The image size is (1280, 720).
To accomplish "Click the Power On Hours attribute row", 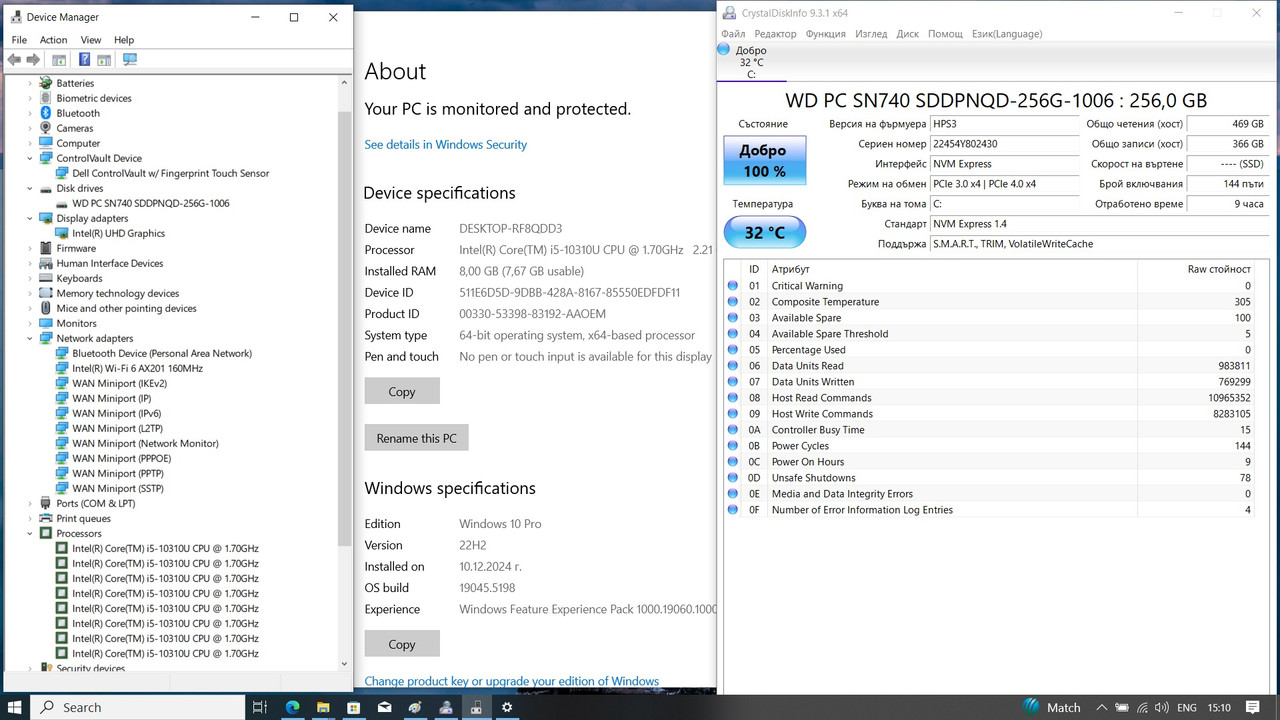I will (x=990, y=462).
